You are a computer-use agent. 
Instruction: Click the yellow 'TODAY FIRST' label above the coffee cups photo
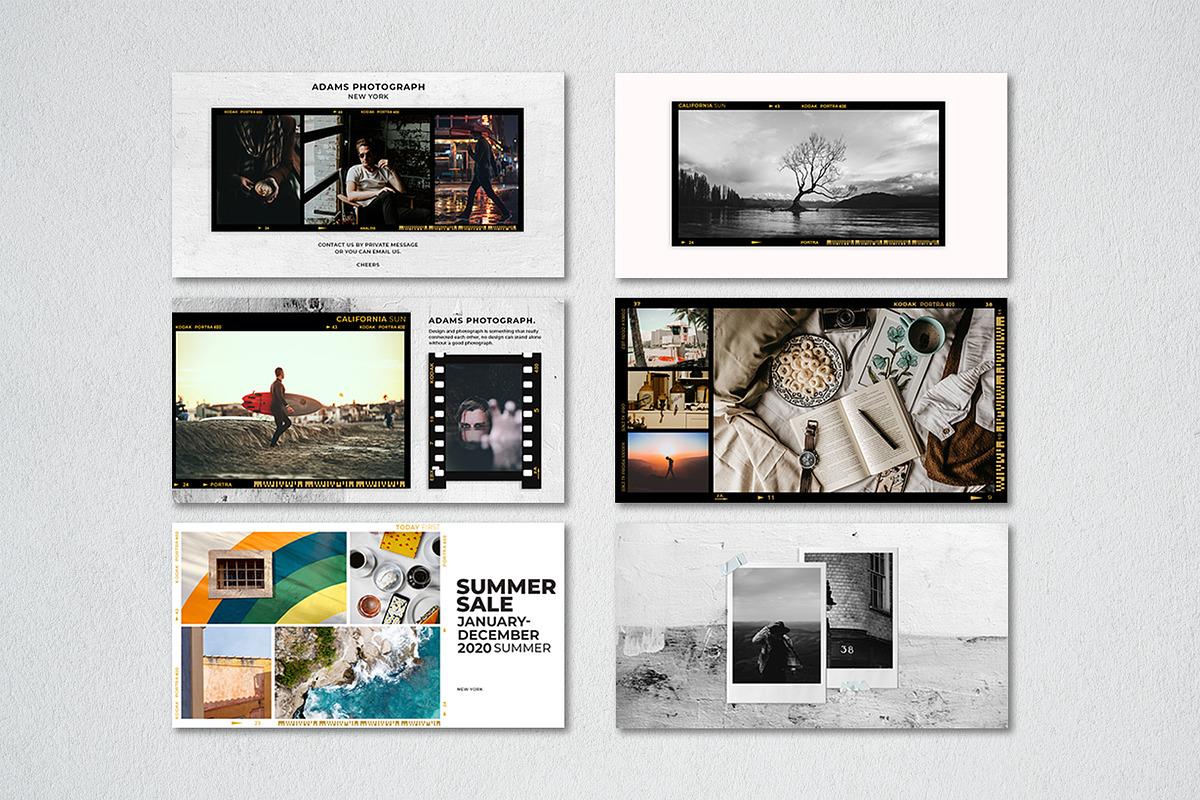tap(418, 527)
